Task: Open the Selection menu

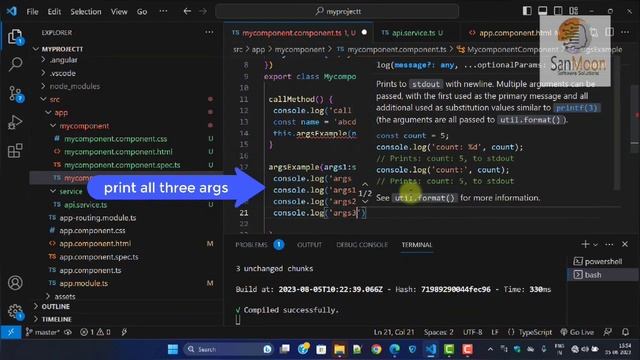Action: (86, 12)
